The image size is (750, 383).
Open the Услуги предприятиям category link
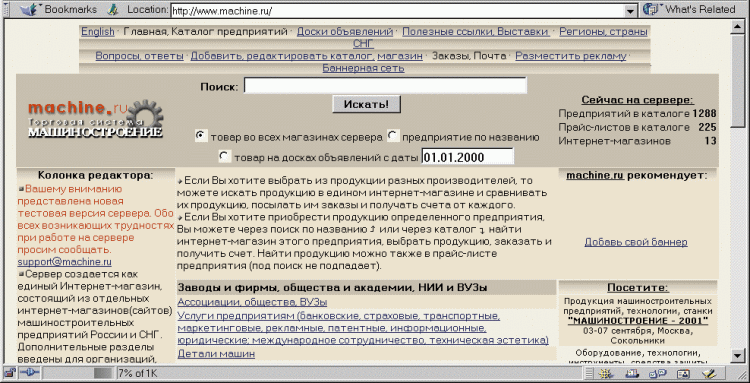pos(363,328)
